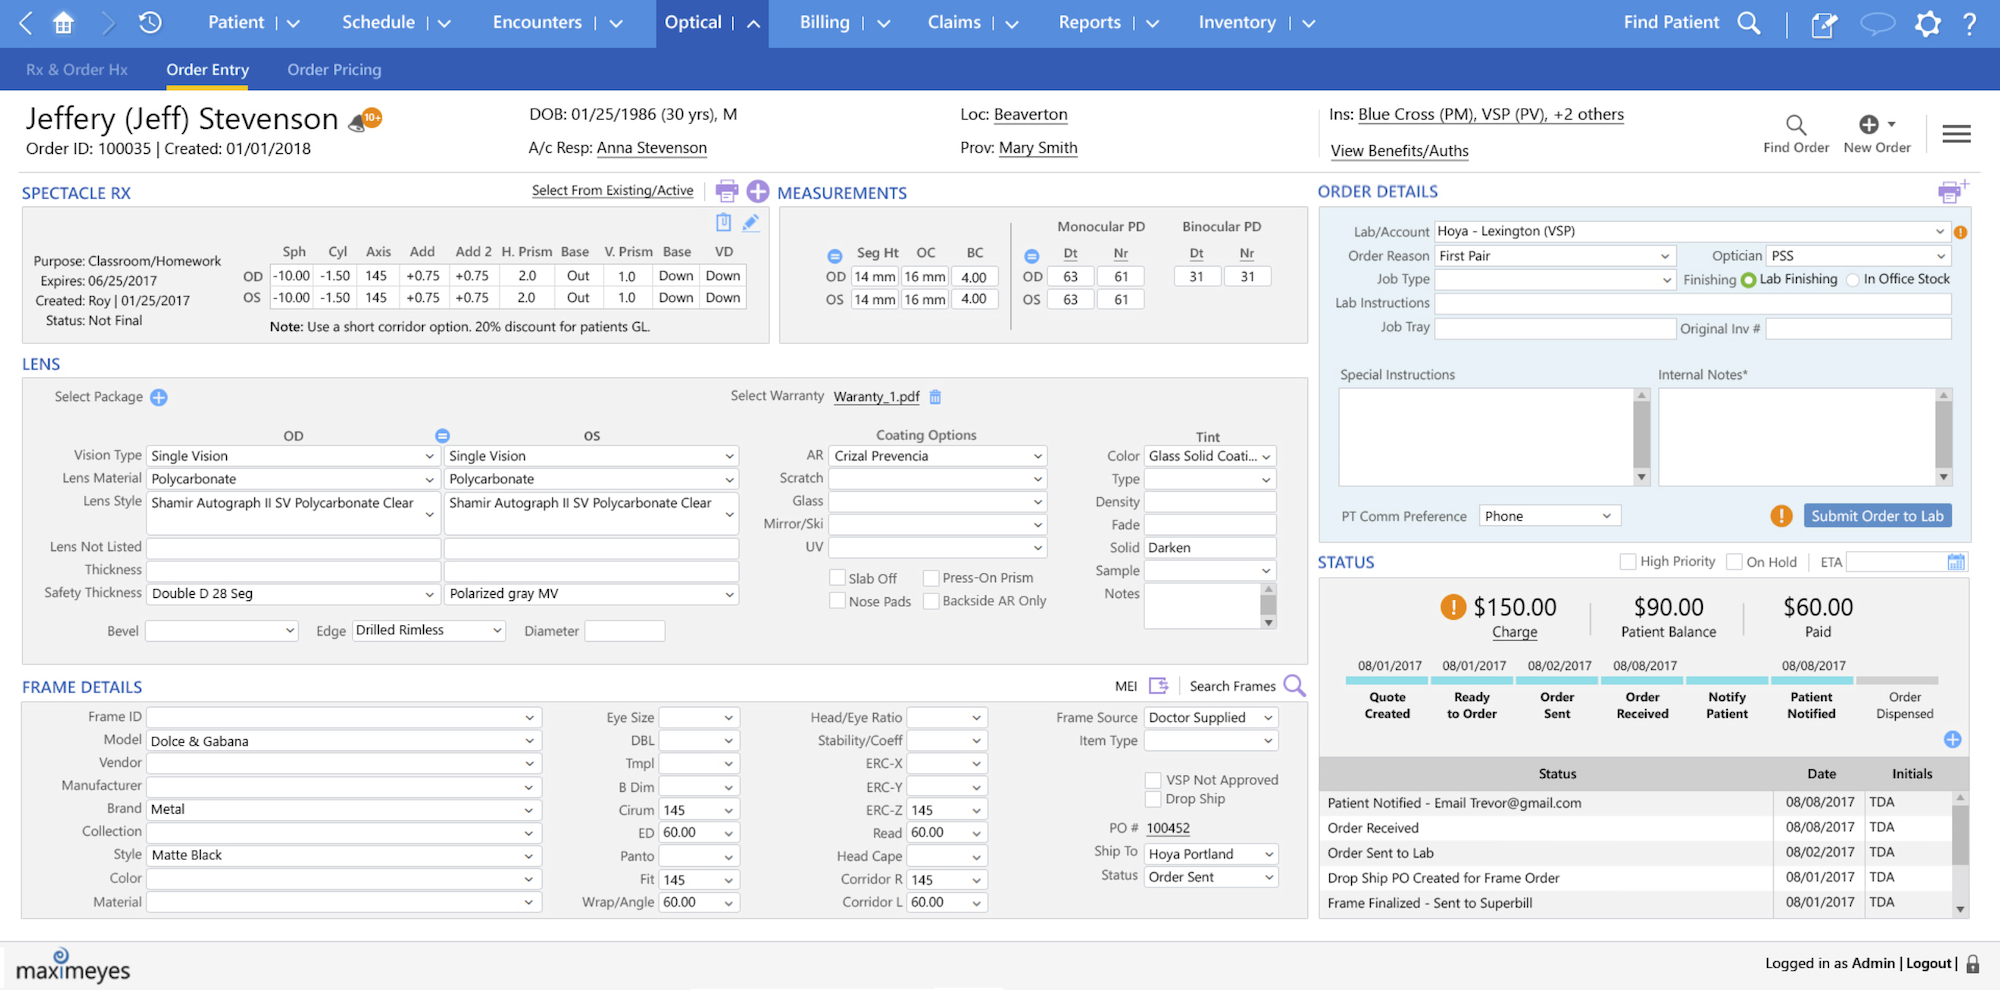This screenshot has height=990, width=2000.
Task: Open the settings gear icon
Action: coord(1928,23)
